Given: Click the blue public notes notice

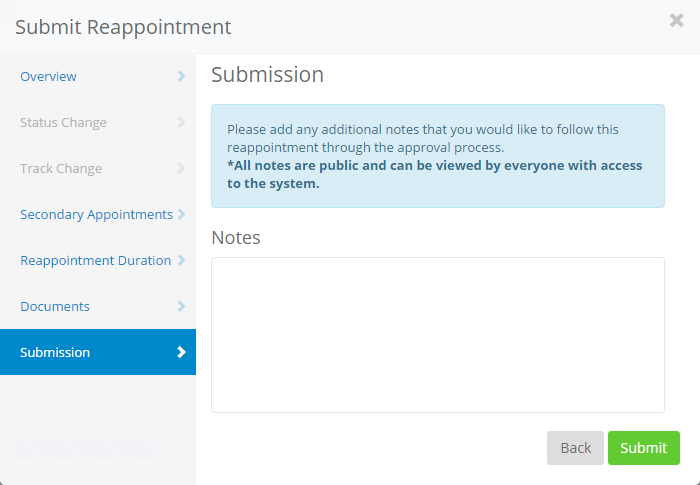Looking at the screenshot, I should [x=437, y=156].
